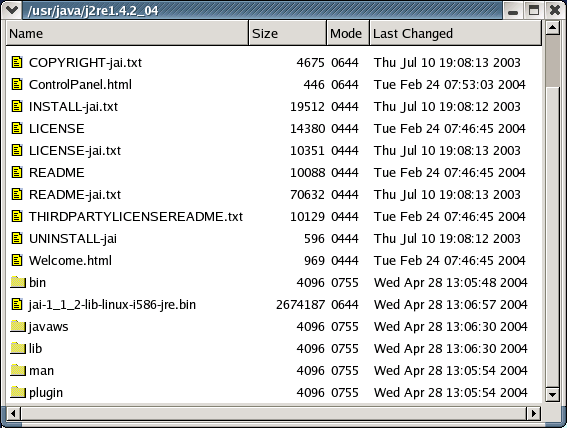Sort by the Size column header
Image resolution: width=567 pixels, height=428 pixels.
pyautogui.click(x=287, y=33)
